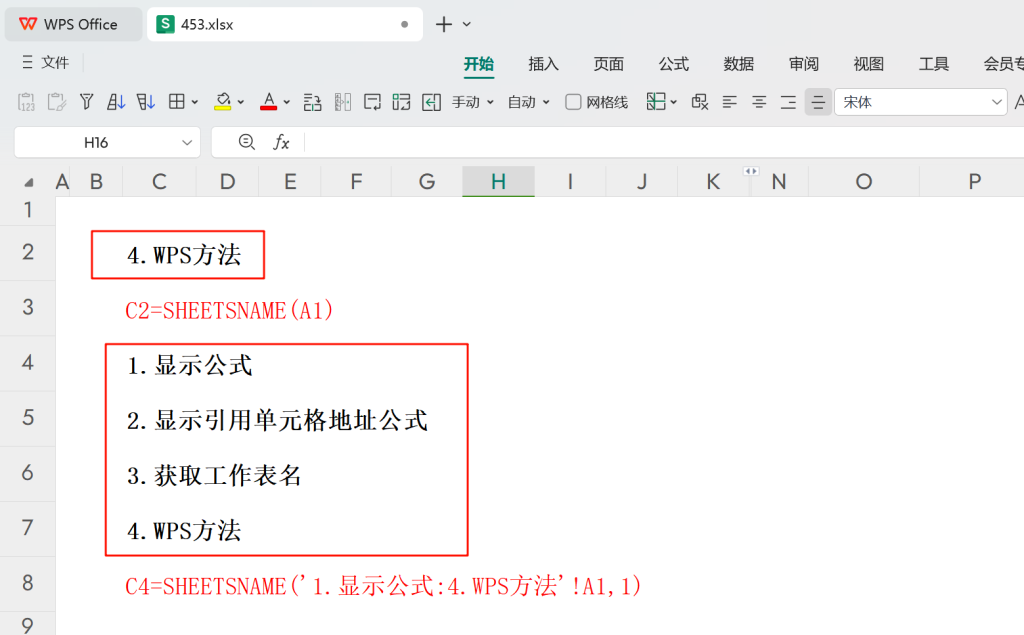Expand fill color dropdown arrow
Viewport: 1024px width, 635px height.
coord(241,103)
